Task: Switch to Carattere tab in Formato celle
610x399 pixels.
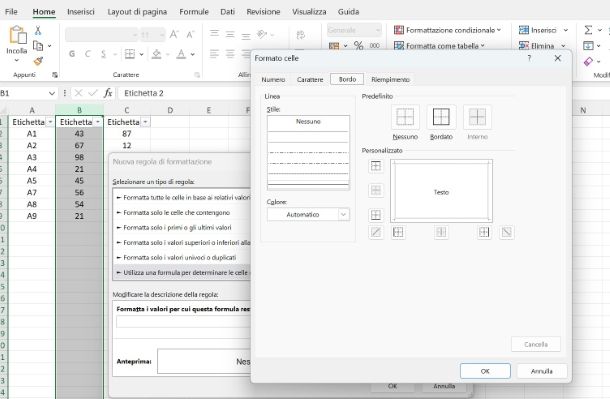Action: tap(310, 79)
